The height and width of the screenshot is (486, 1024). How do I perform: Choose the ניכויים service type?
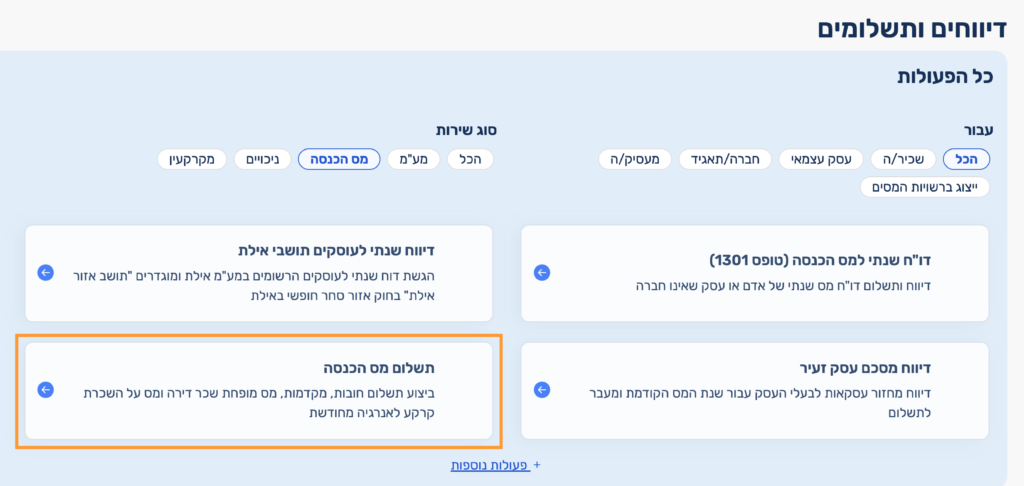[x=263, y=159]
